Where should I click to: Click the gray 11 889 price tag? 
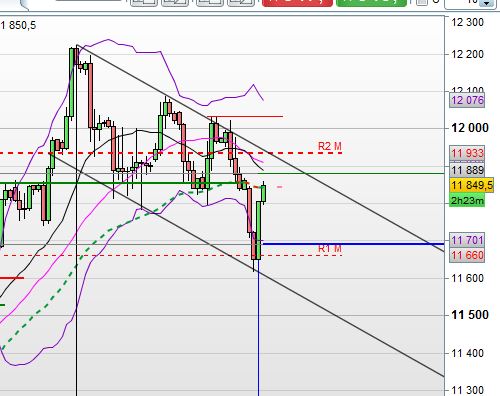(x=467, y=170)
